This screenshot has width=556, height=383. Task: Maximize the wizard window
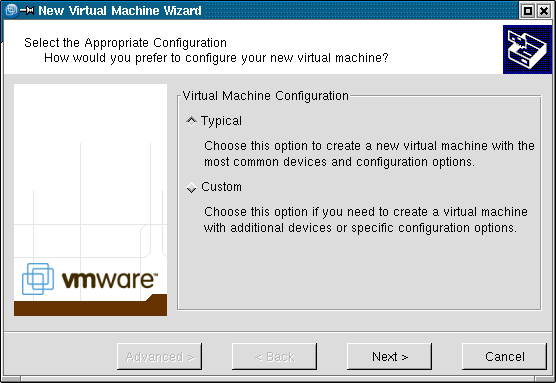click(x=528, y=11)
